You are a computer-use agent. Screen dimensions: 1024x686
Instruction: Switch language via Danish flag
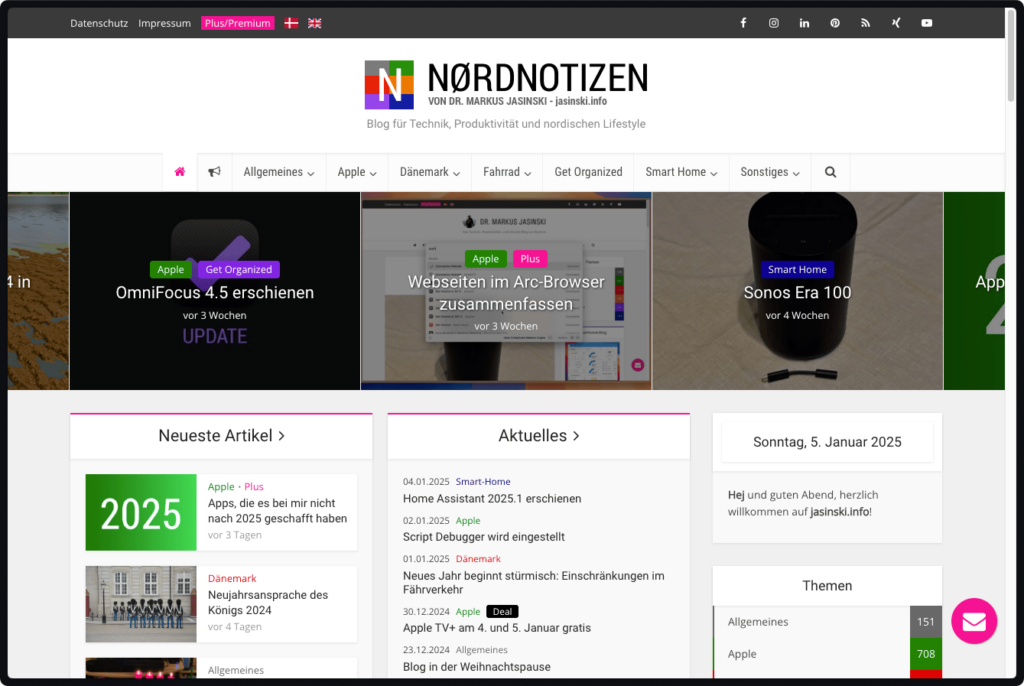tap(291, 23)
